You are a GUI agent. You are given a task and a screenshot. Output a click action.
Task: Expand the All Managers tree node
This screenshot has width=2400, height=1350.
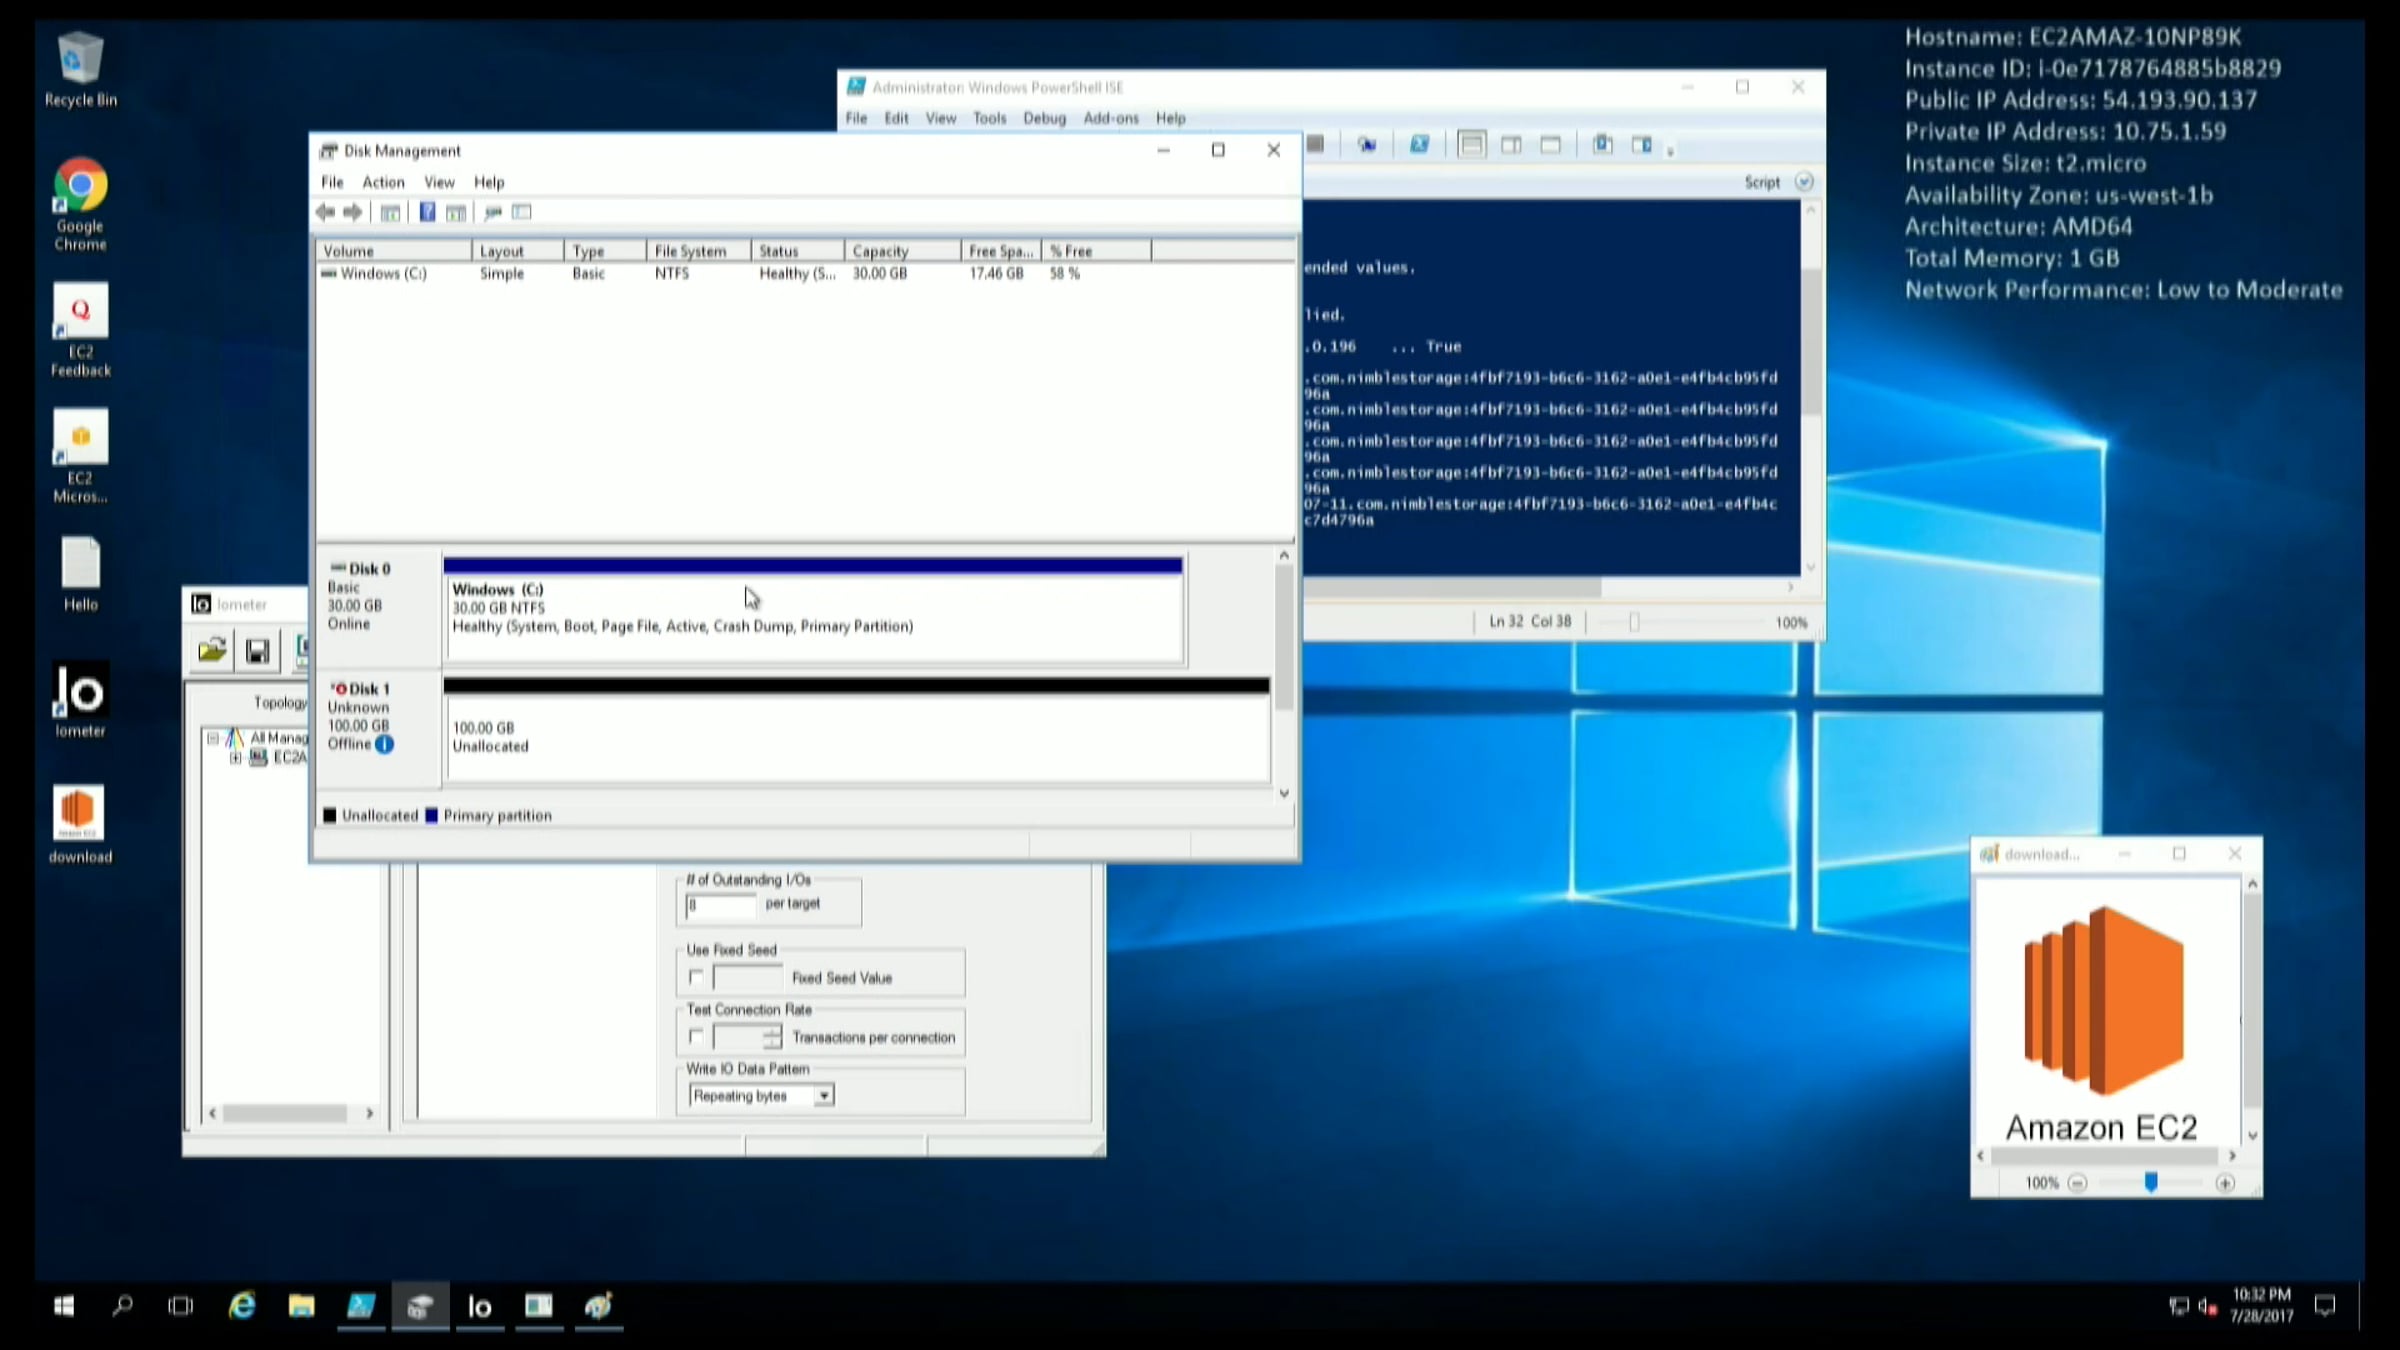click(x=213, y=738)
